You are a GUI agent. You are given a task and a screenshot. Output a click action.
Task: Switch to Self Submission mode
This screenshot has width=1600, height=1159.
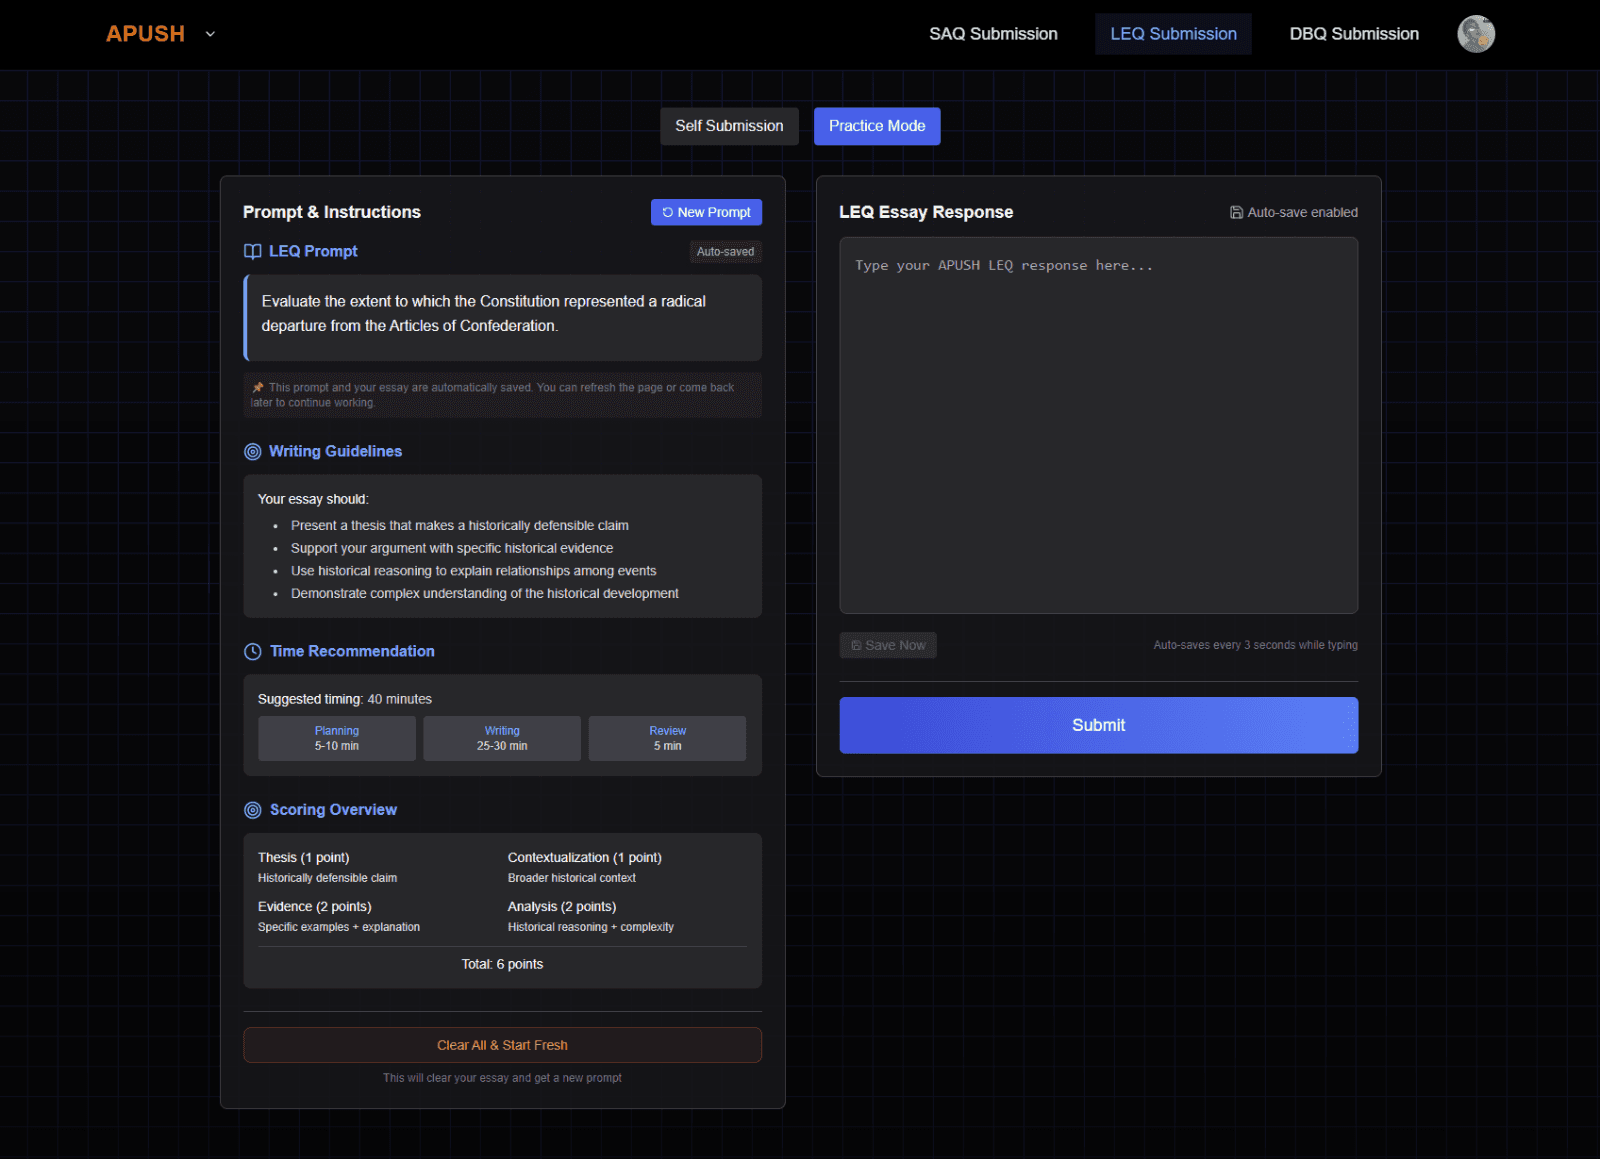(x=729, y=126)
